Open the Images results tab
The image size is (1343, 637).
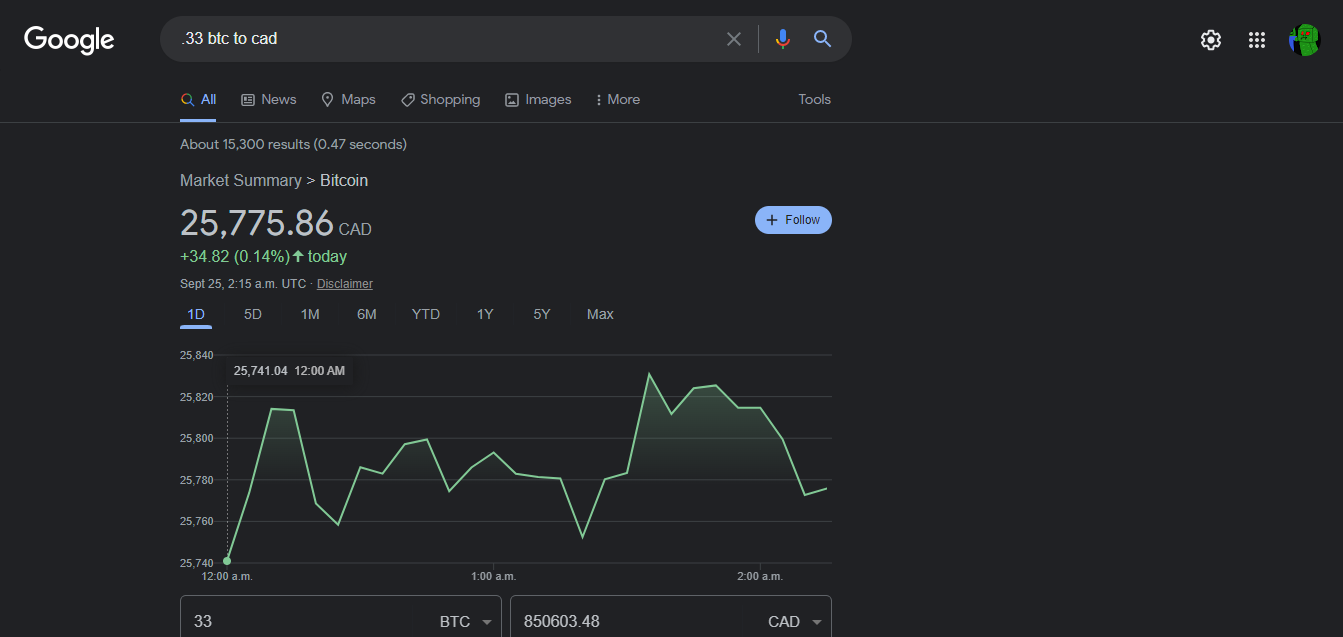click(x=538, y=99)
